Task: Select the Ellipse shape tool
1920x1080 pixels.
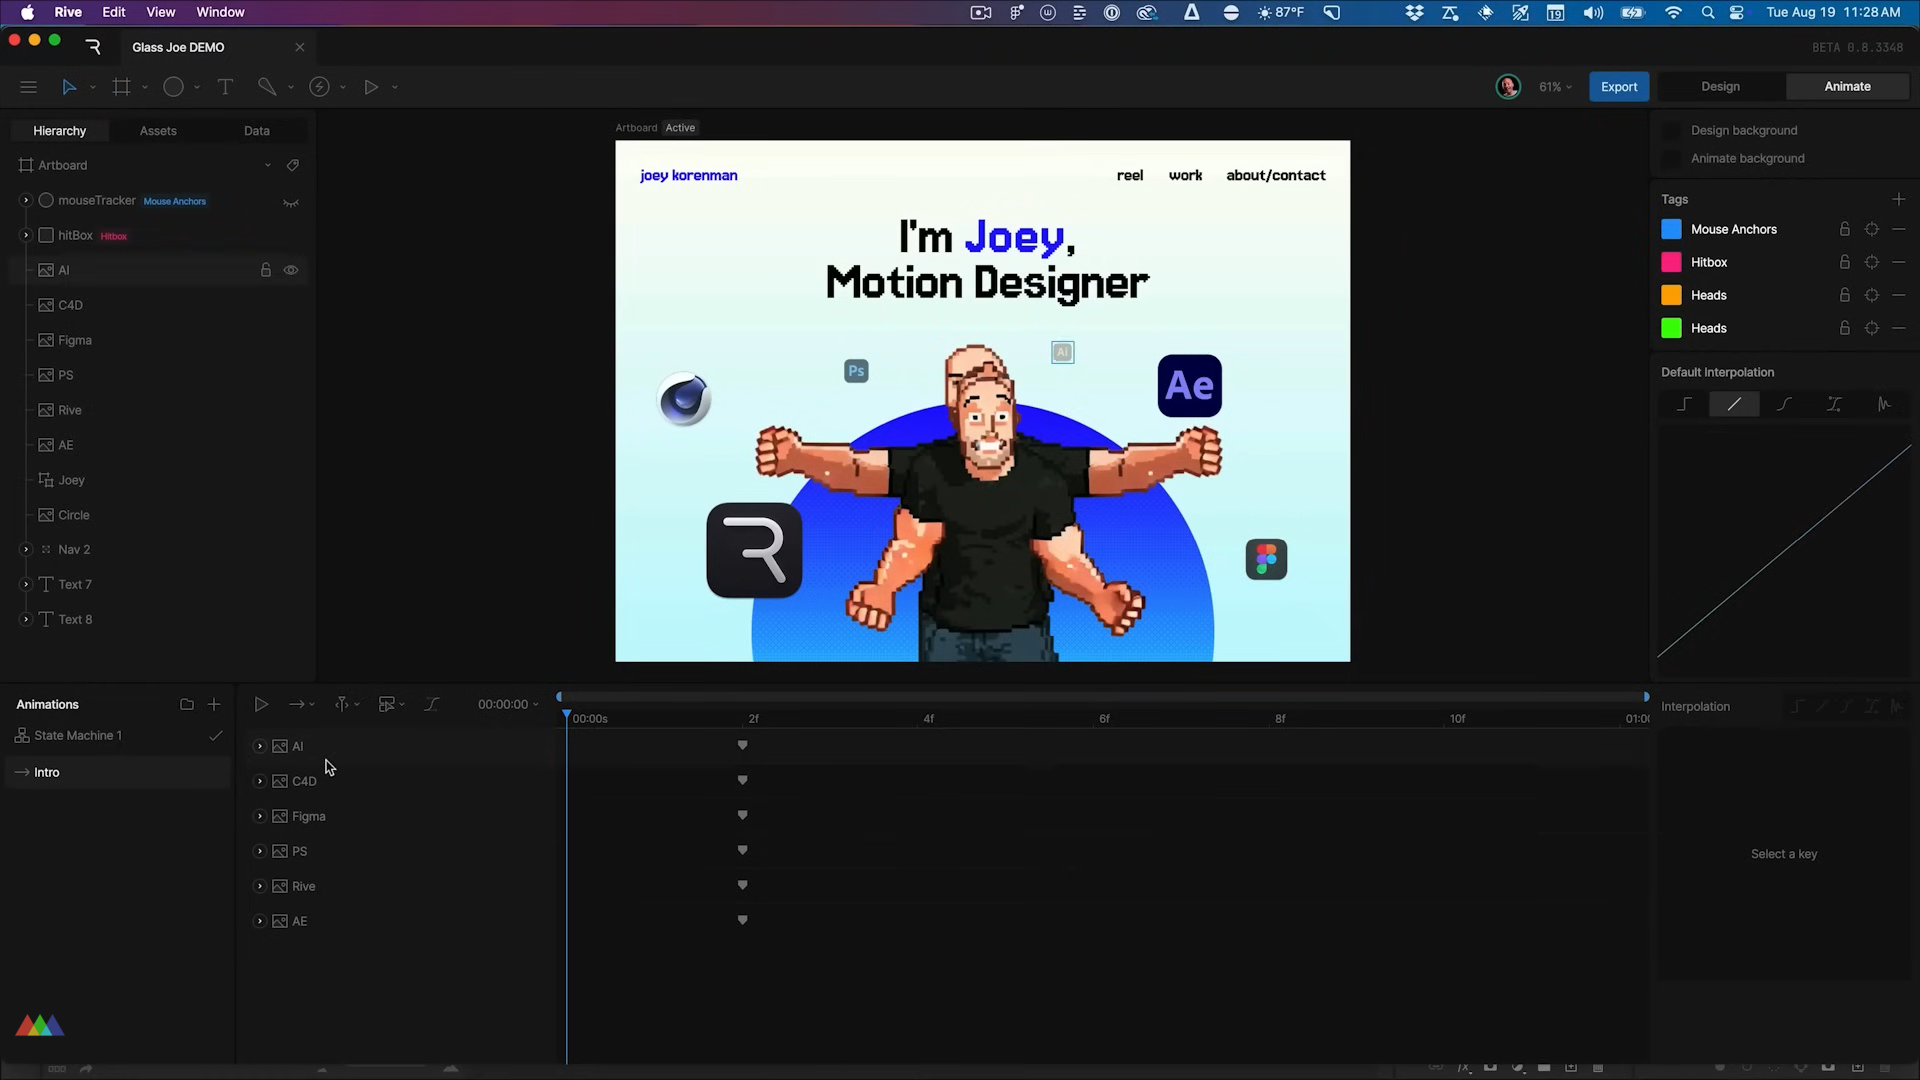Action: [x=173, y=87]
